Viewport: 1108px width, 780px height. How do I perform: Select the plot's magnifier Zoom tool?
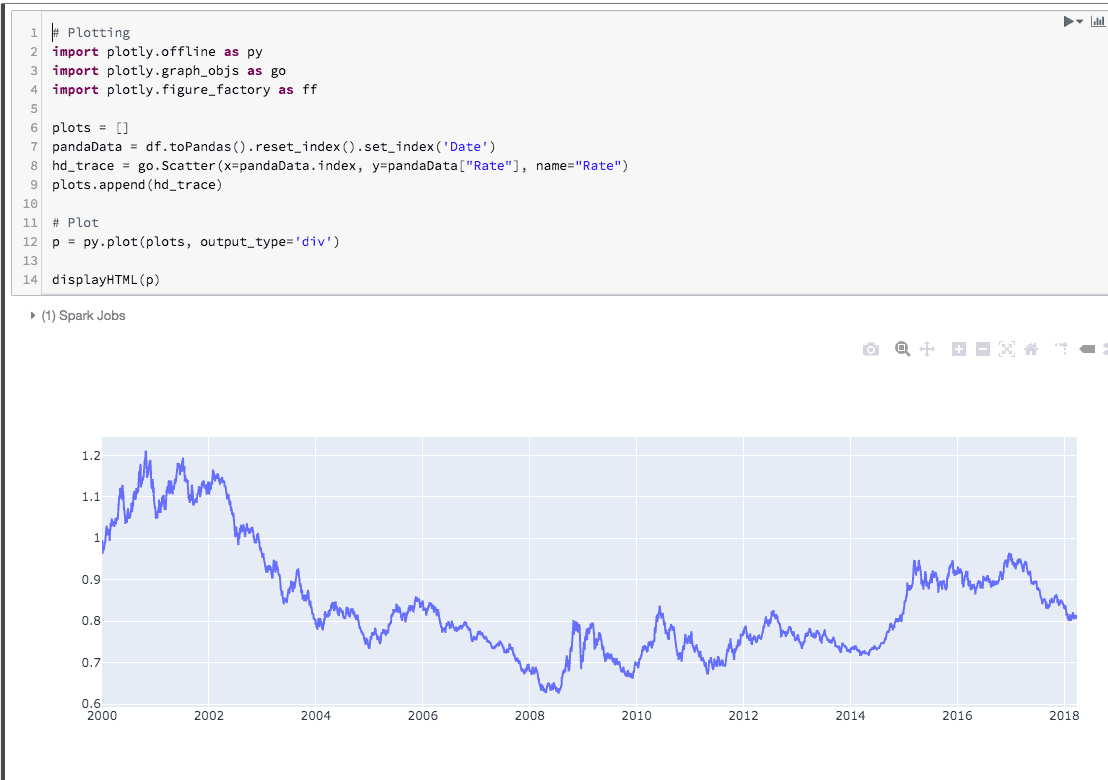click(902, 349)
